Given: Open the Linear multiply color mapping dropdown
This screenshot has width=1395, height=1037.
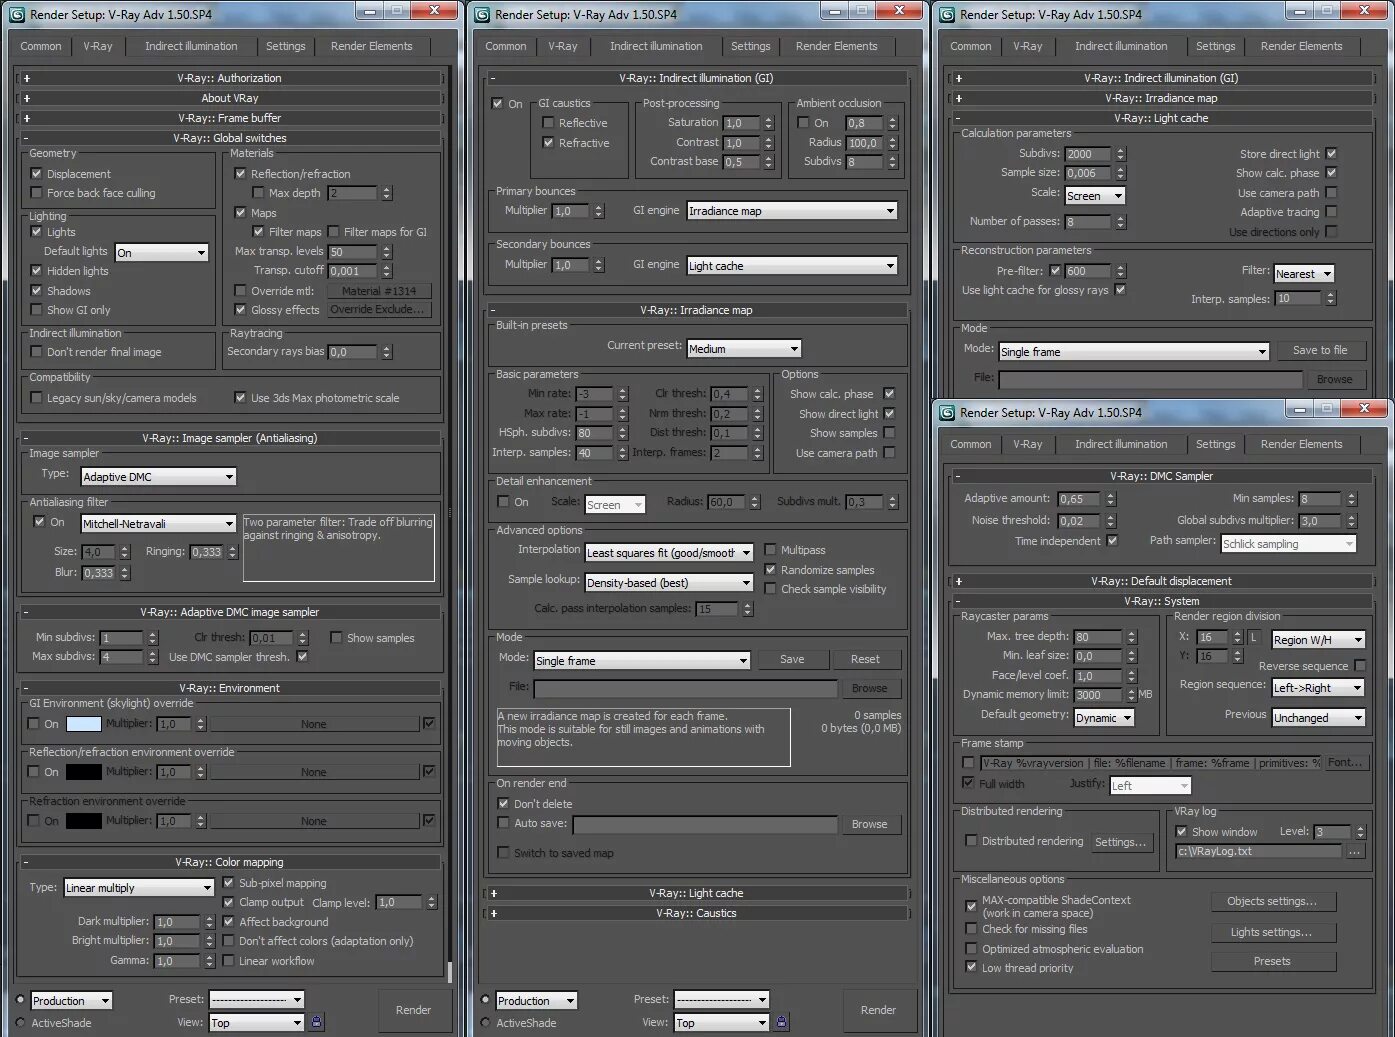Looking at the screenshot, I should 139,888.
